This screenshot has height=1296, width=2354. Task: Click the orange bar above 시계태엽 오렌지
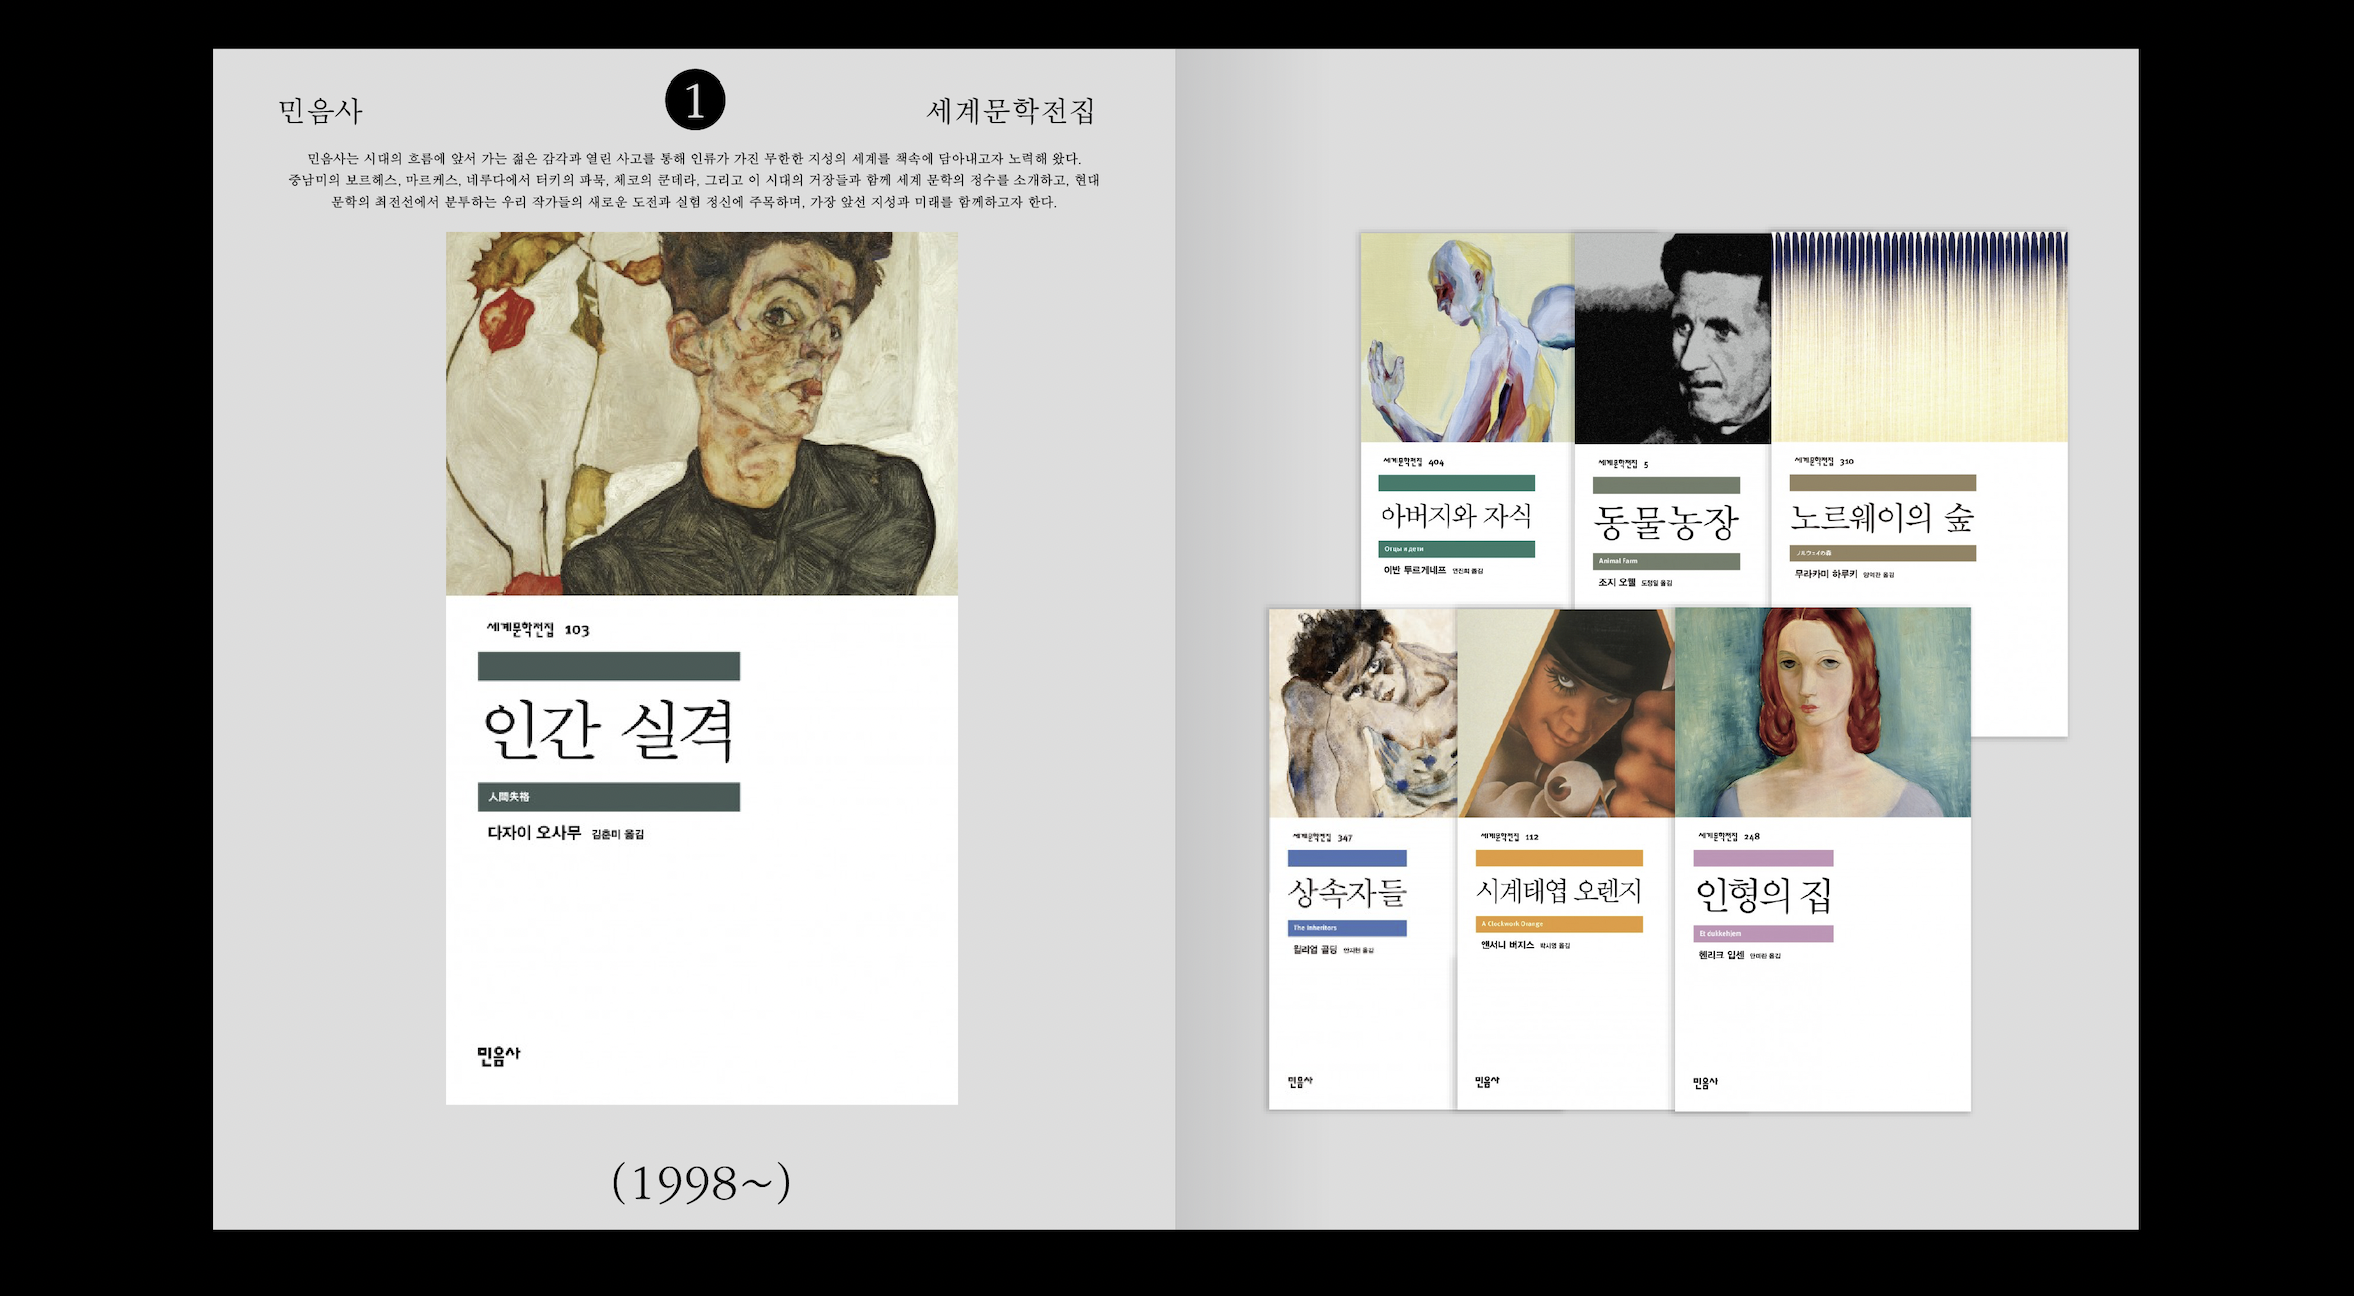pyautogui.click(x=1559, y=858)
